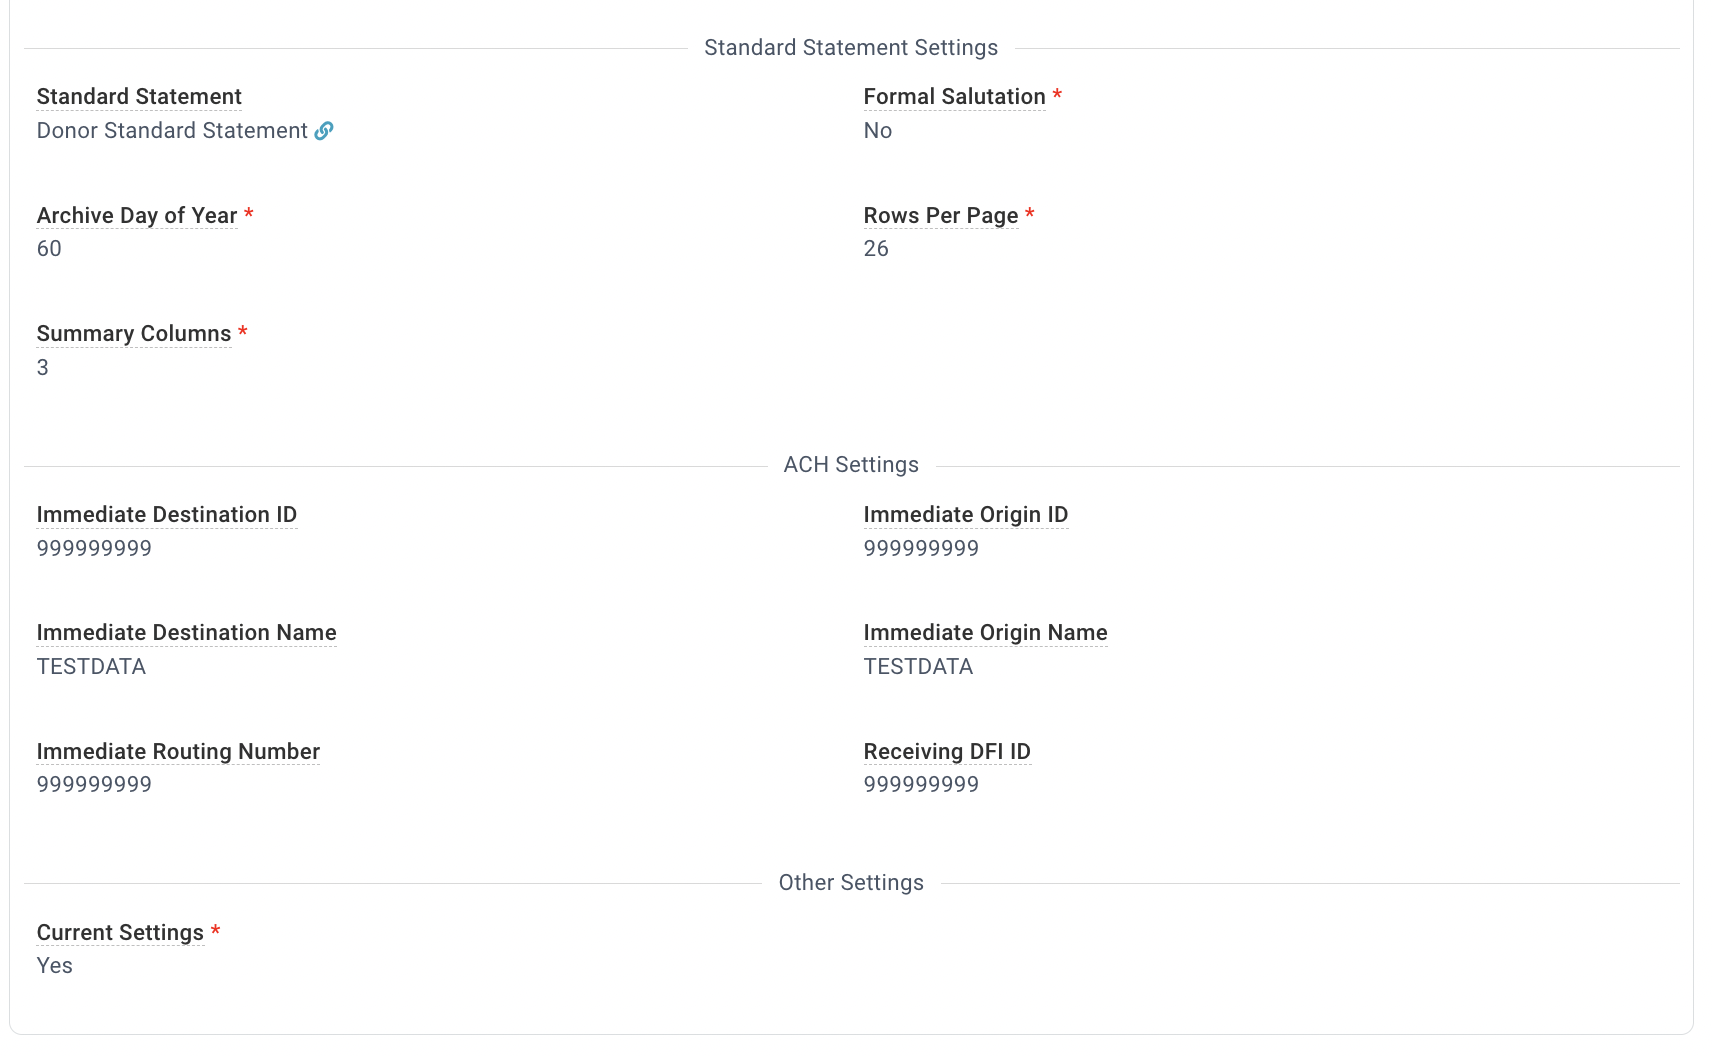Click the Current Settings value Yes
The width and height of the screenshot is (1712, 1056).
(55, 966)
